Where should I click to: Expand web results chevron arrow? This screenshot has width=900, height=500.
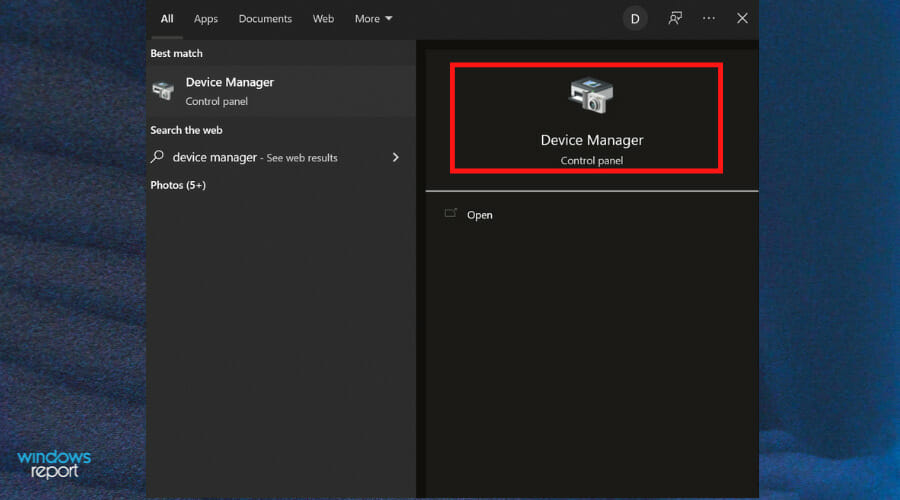(x=395, y=157)
